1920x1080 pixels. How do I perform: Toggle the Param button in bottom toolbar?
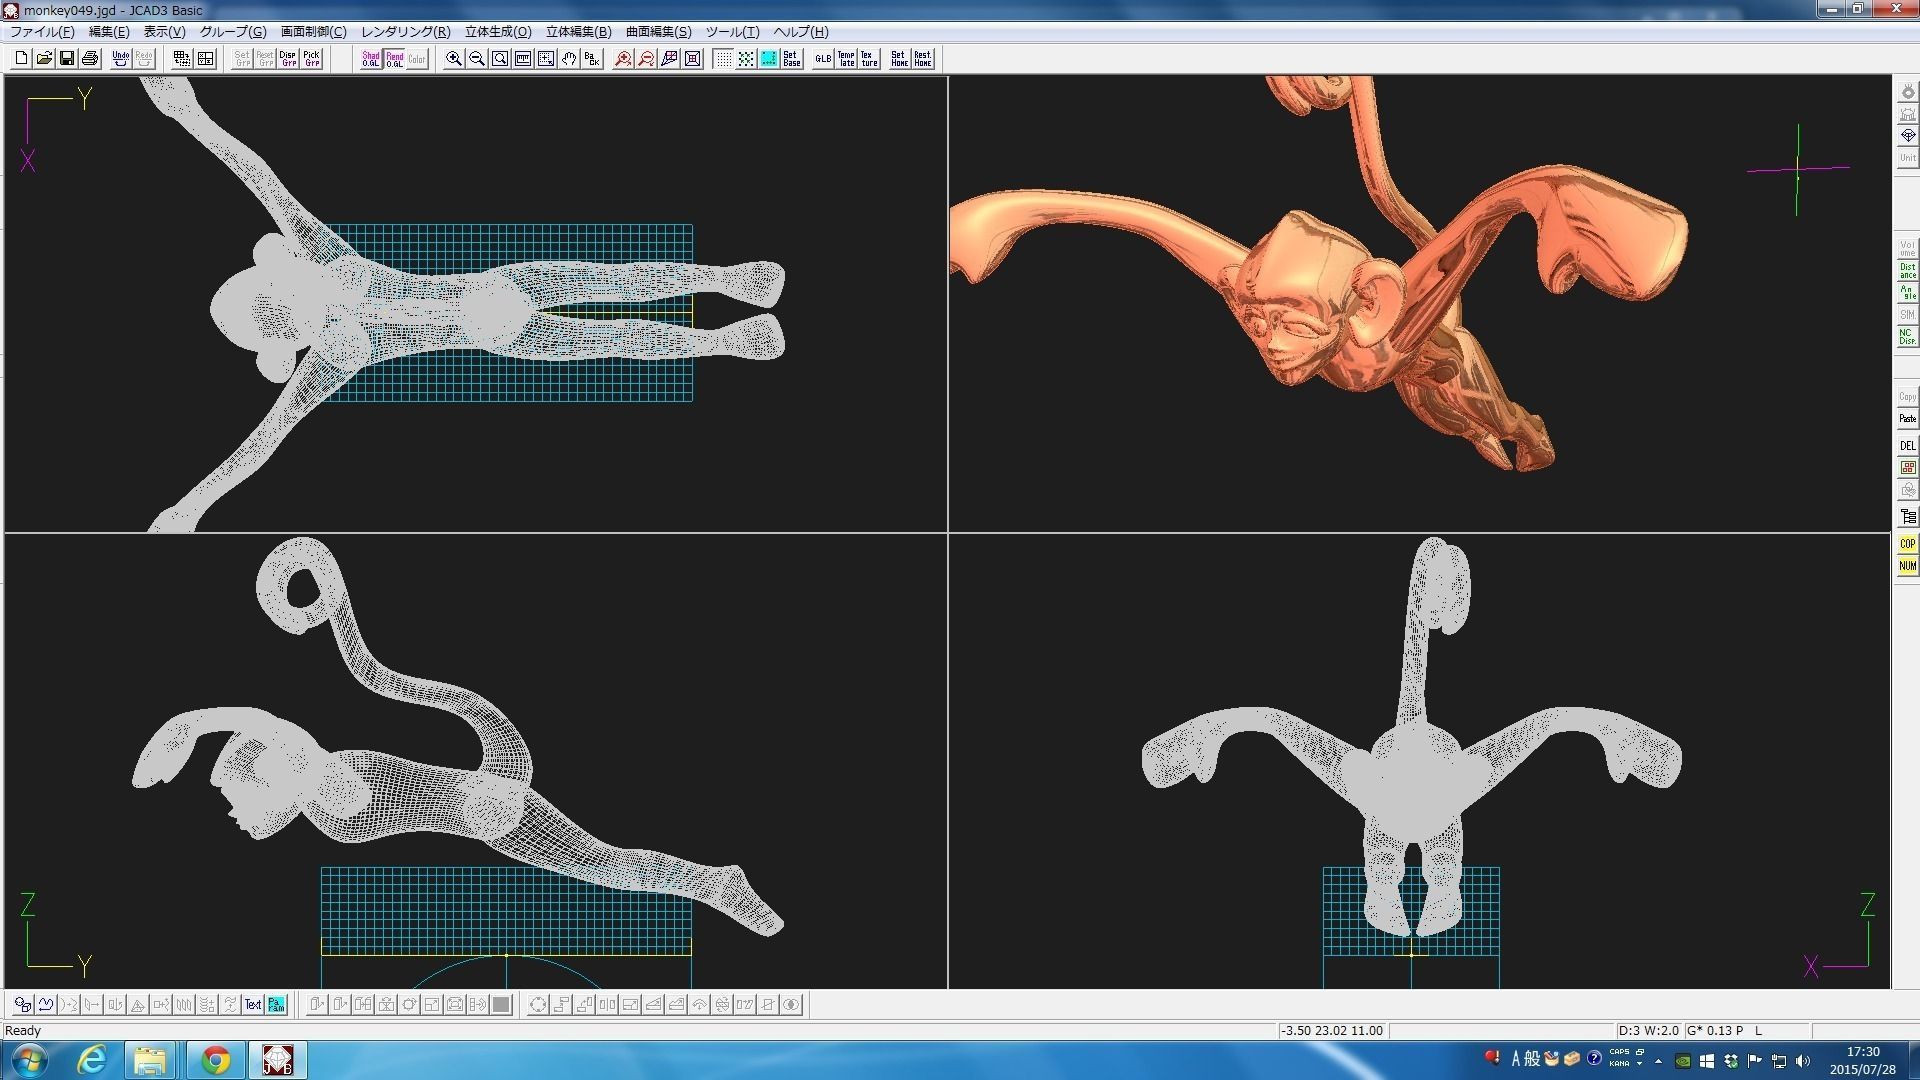coord(276,1005)
